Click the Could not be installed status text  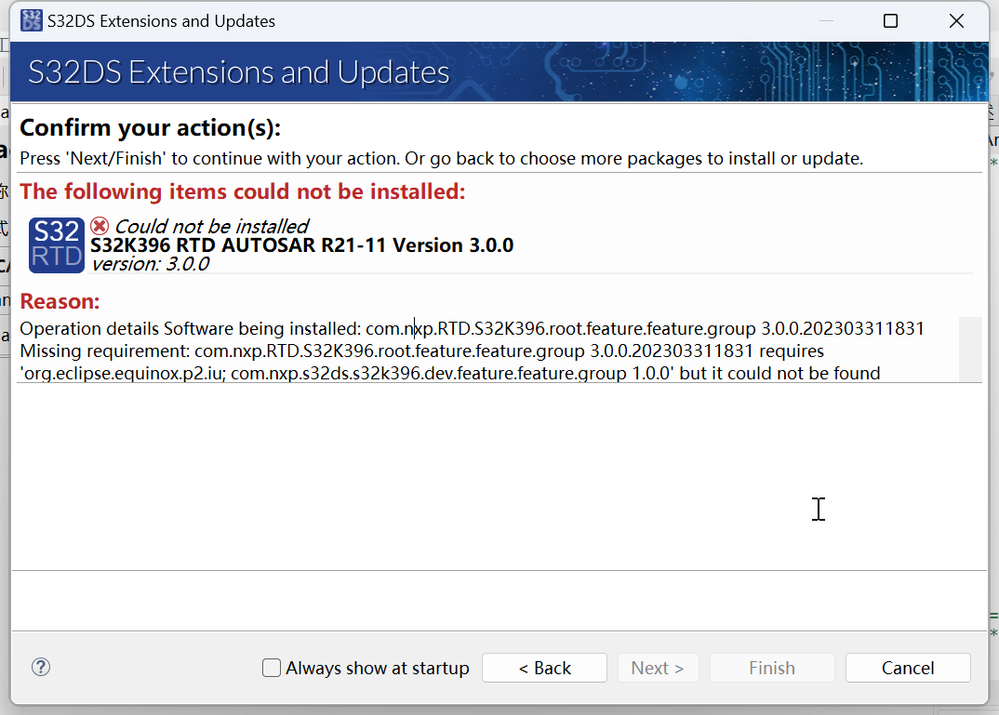211,226
